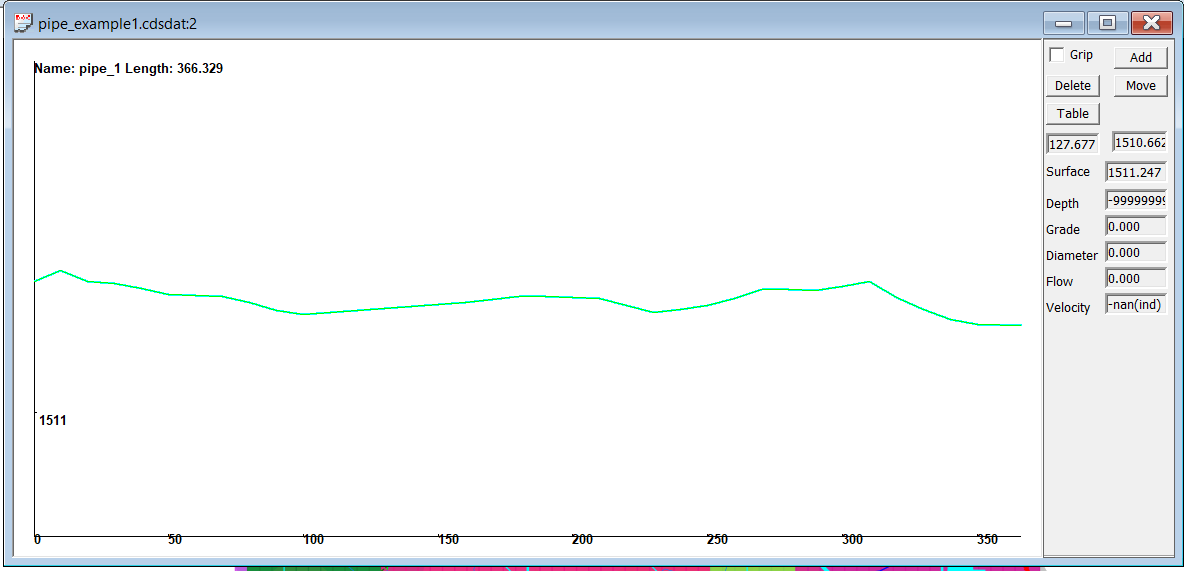Screen dimensions: 1184x571
Task: Click the Move button
Action: [1140, 85]
